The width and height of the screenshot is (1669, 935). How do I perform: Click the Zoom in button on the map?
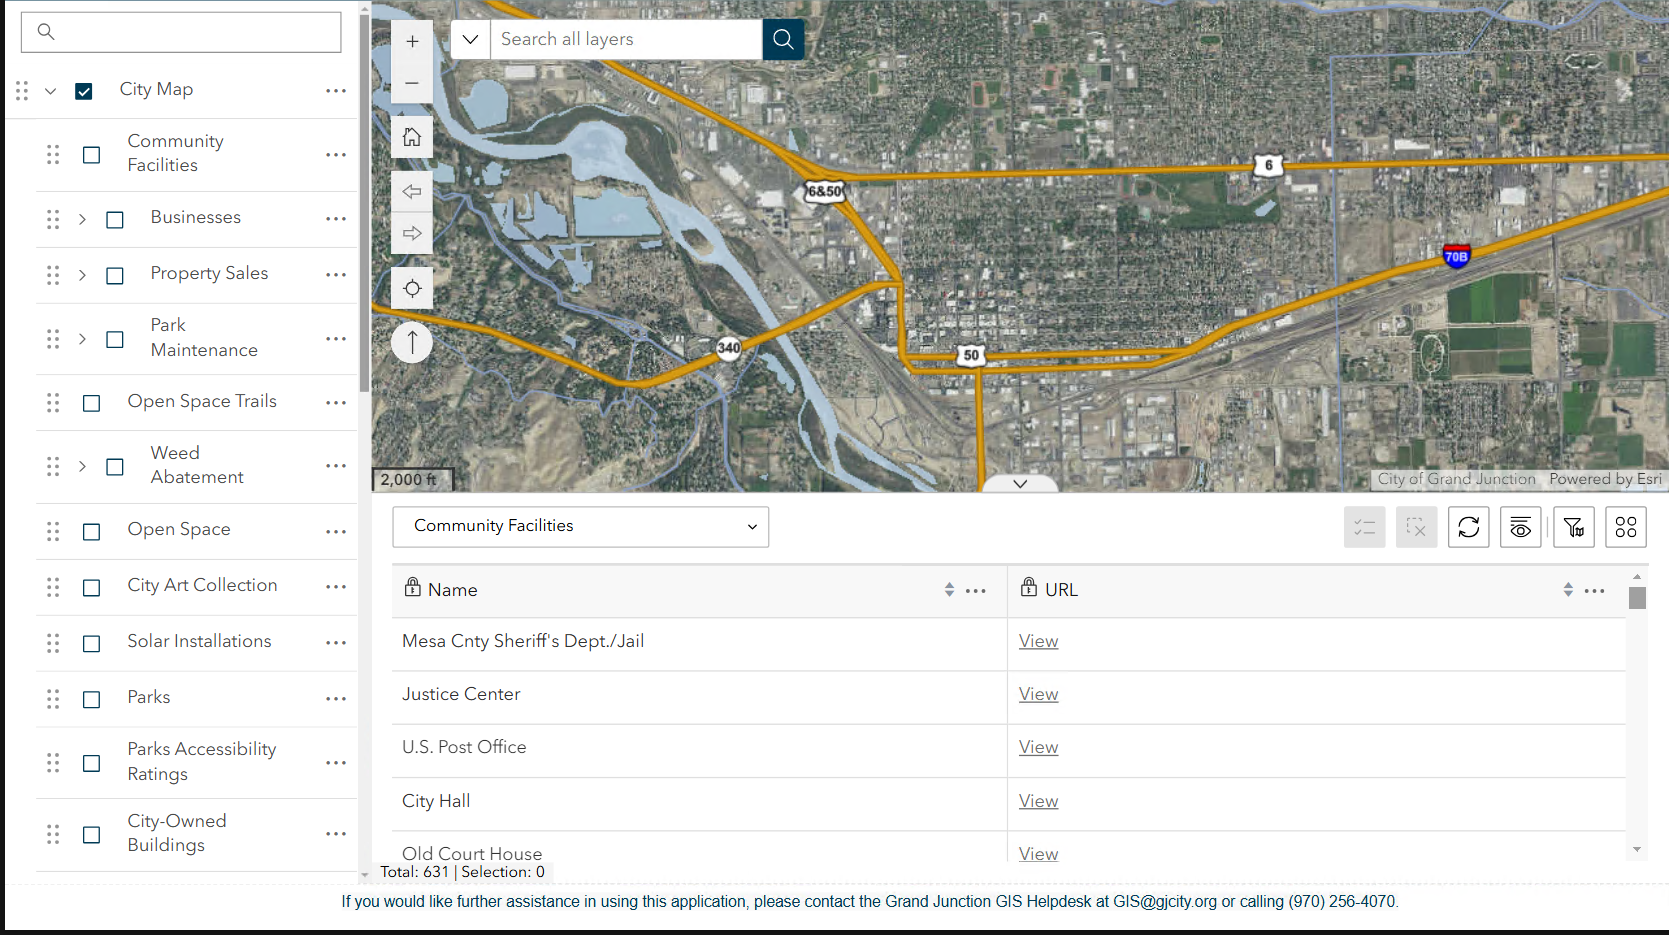(x=412, y=41)
